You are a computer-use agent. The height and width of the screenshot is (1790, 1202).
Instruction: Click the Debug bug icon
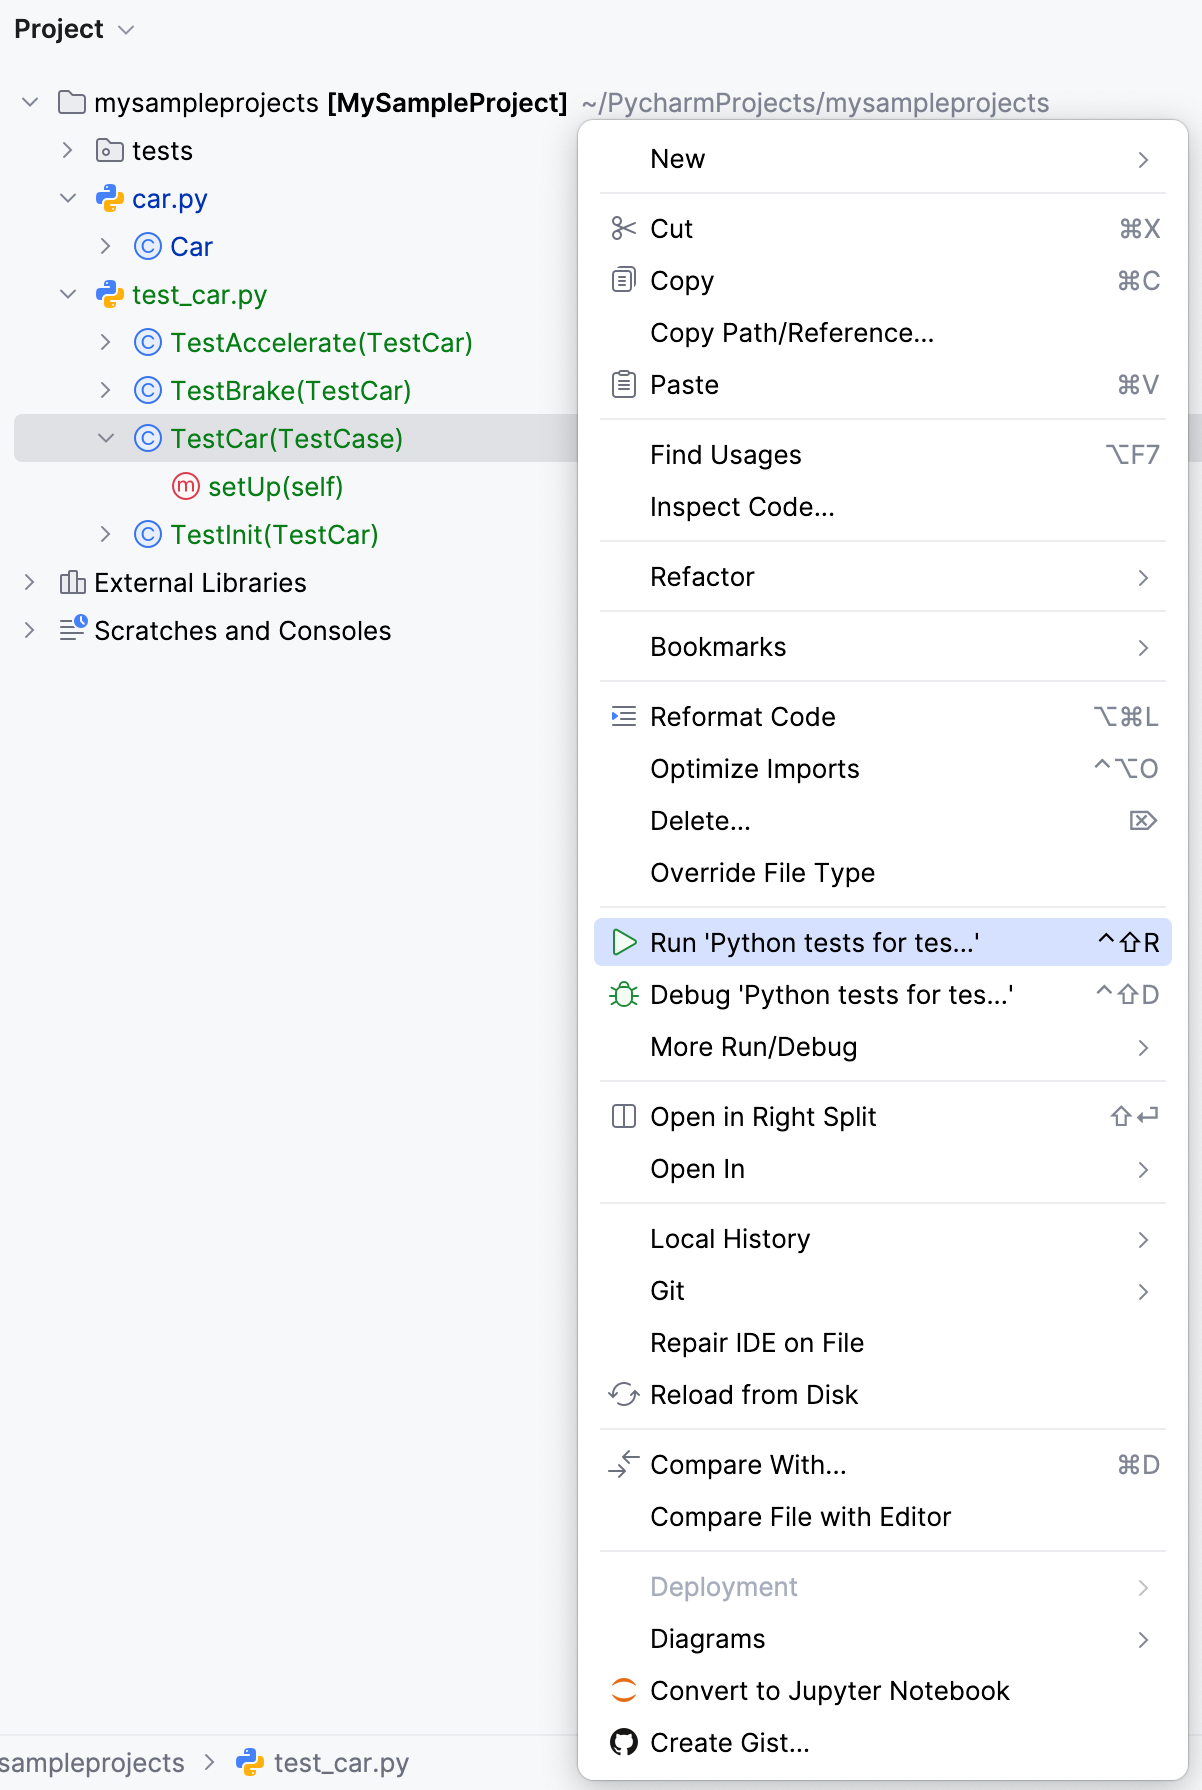[624, 994]
